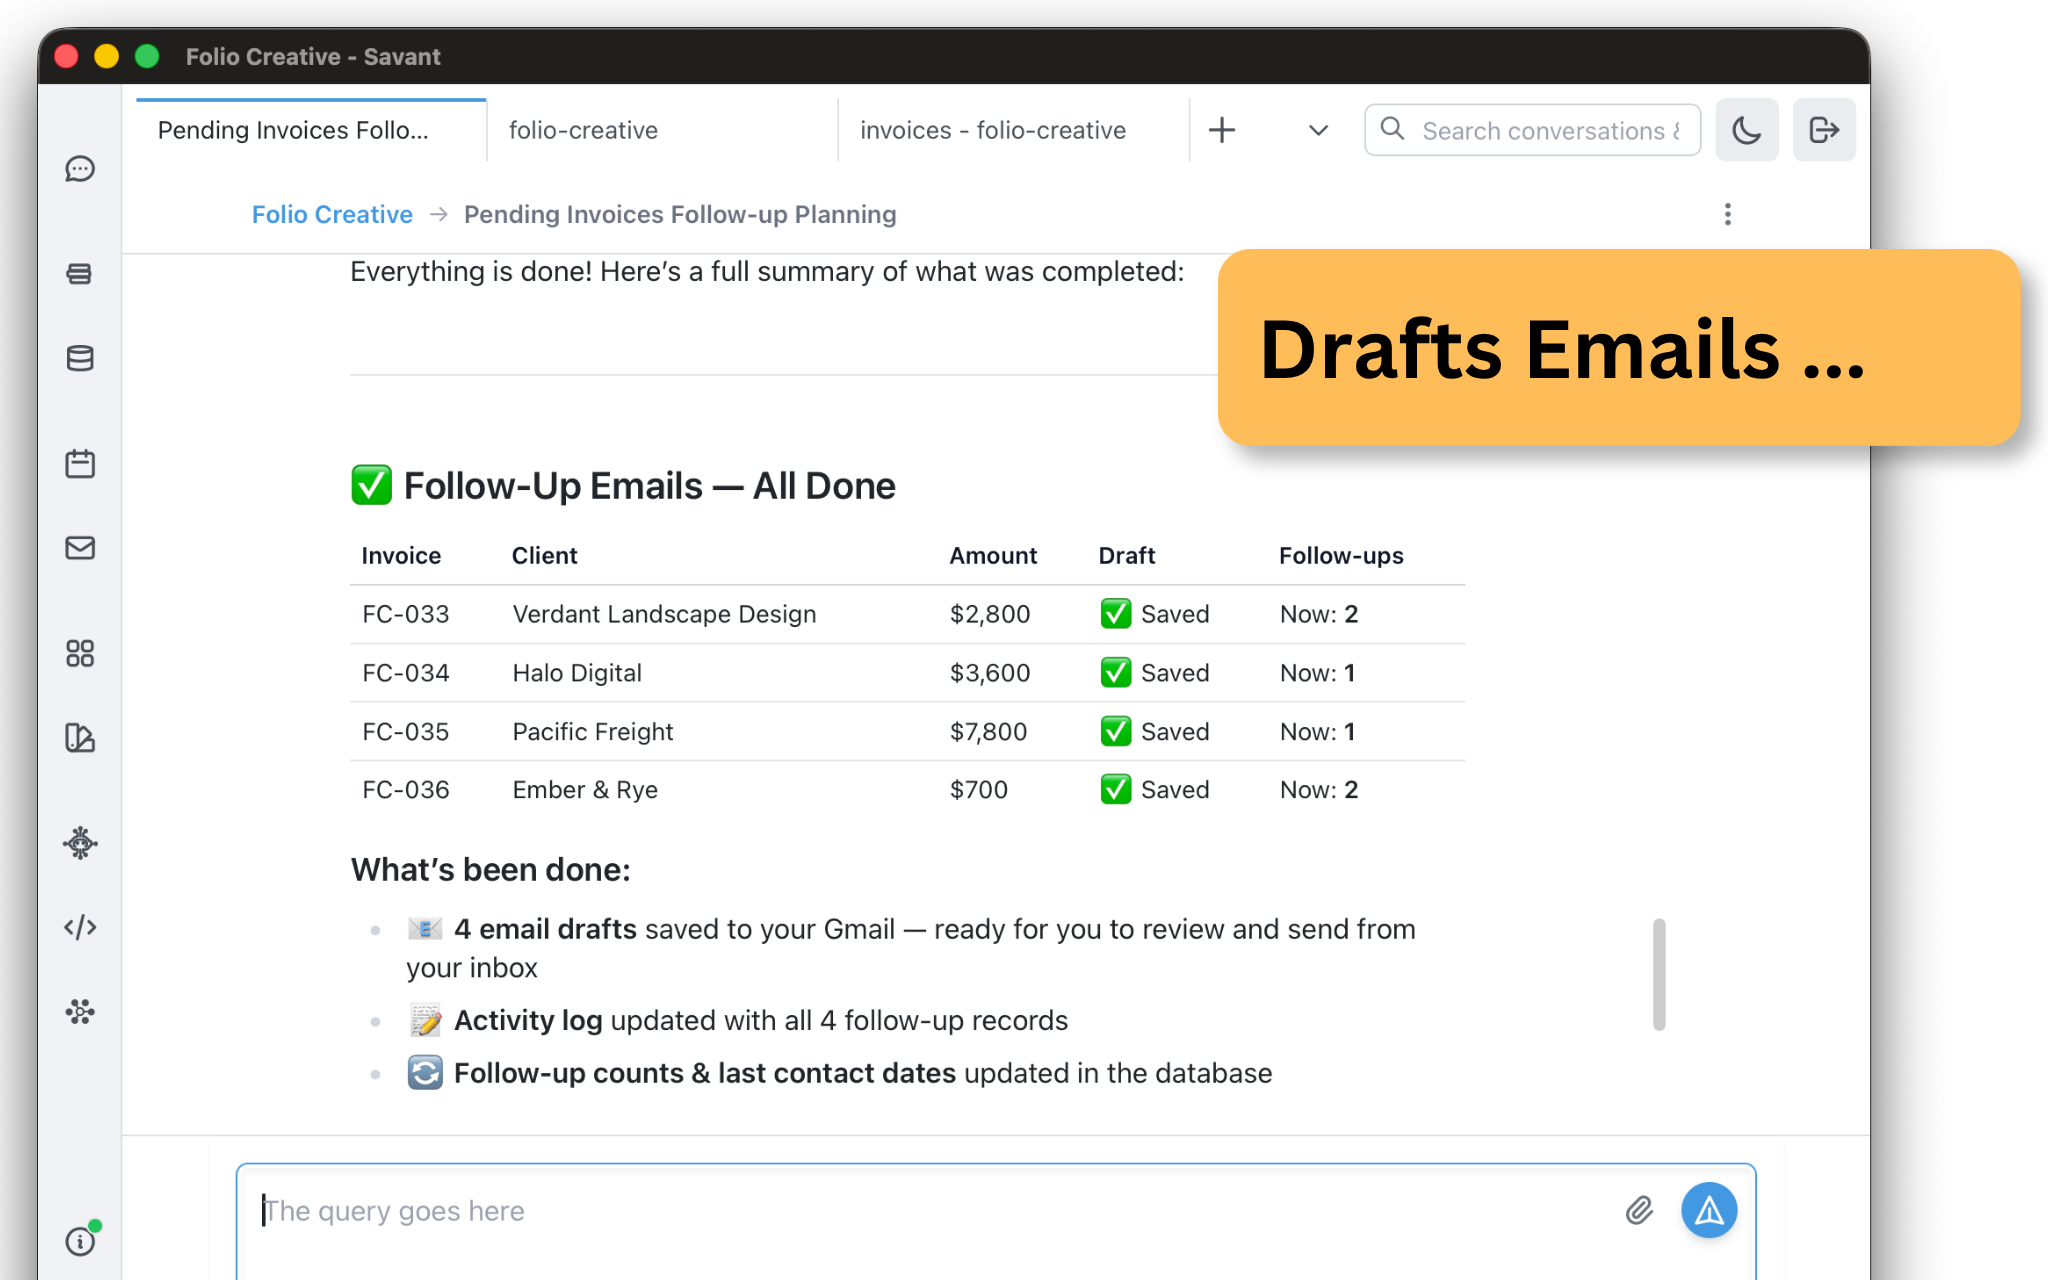
Task: Send the query with blue send button
Action: [1709, 1211]
